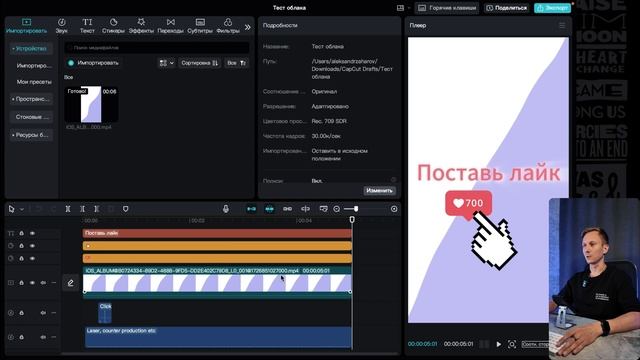640x360 pixels.
Task: Open the selection tool dropdown arrow
Action: coord(22,209)
